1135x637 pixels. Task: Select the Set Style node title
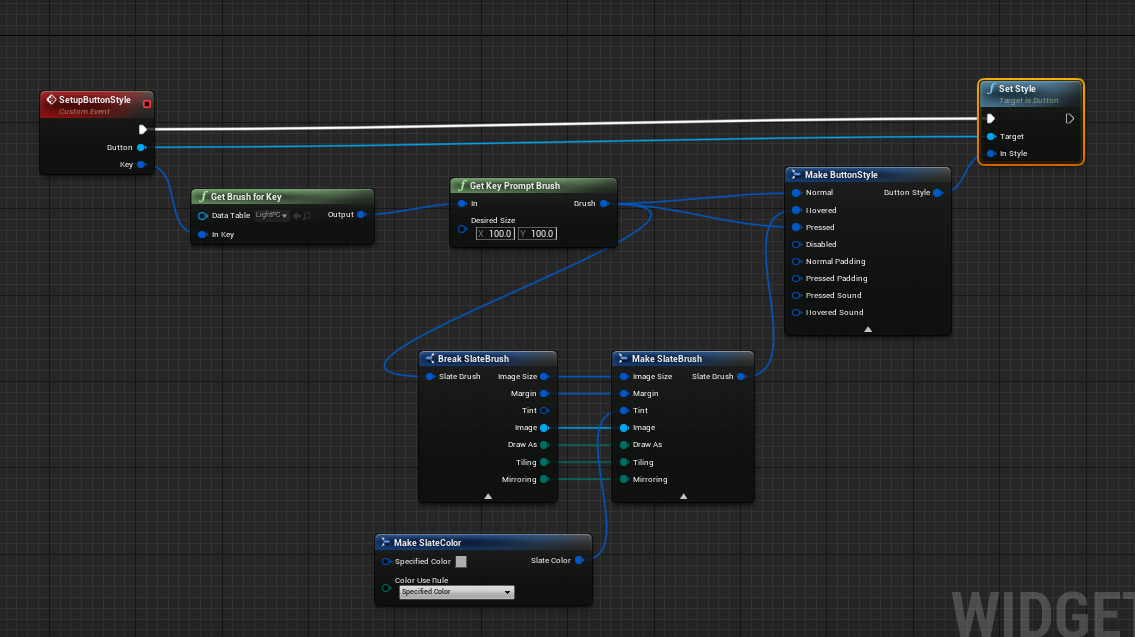point(1017,89)
